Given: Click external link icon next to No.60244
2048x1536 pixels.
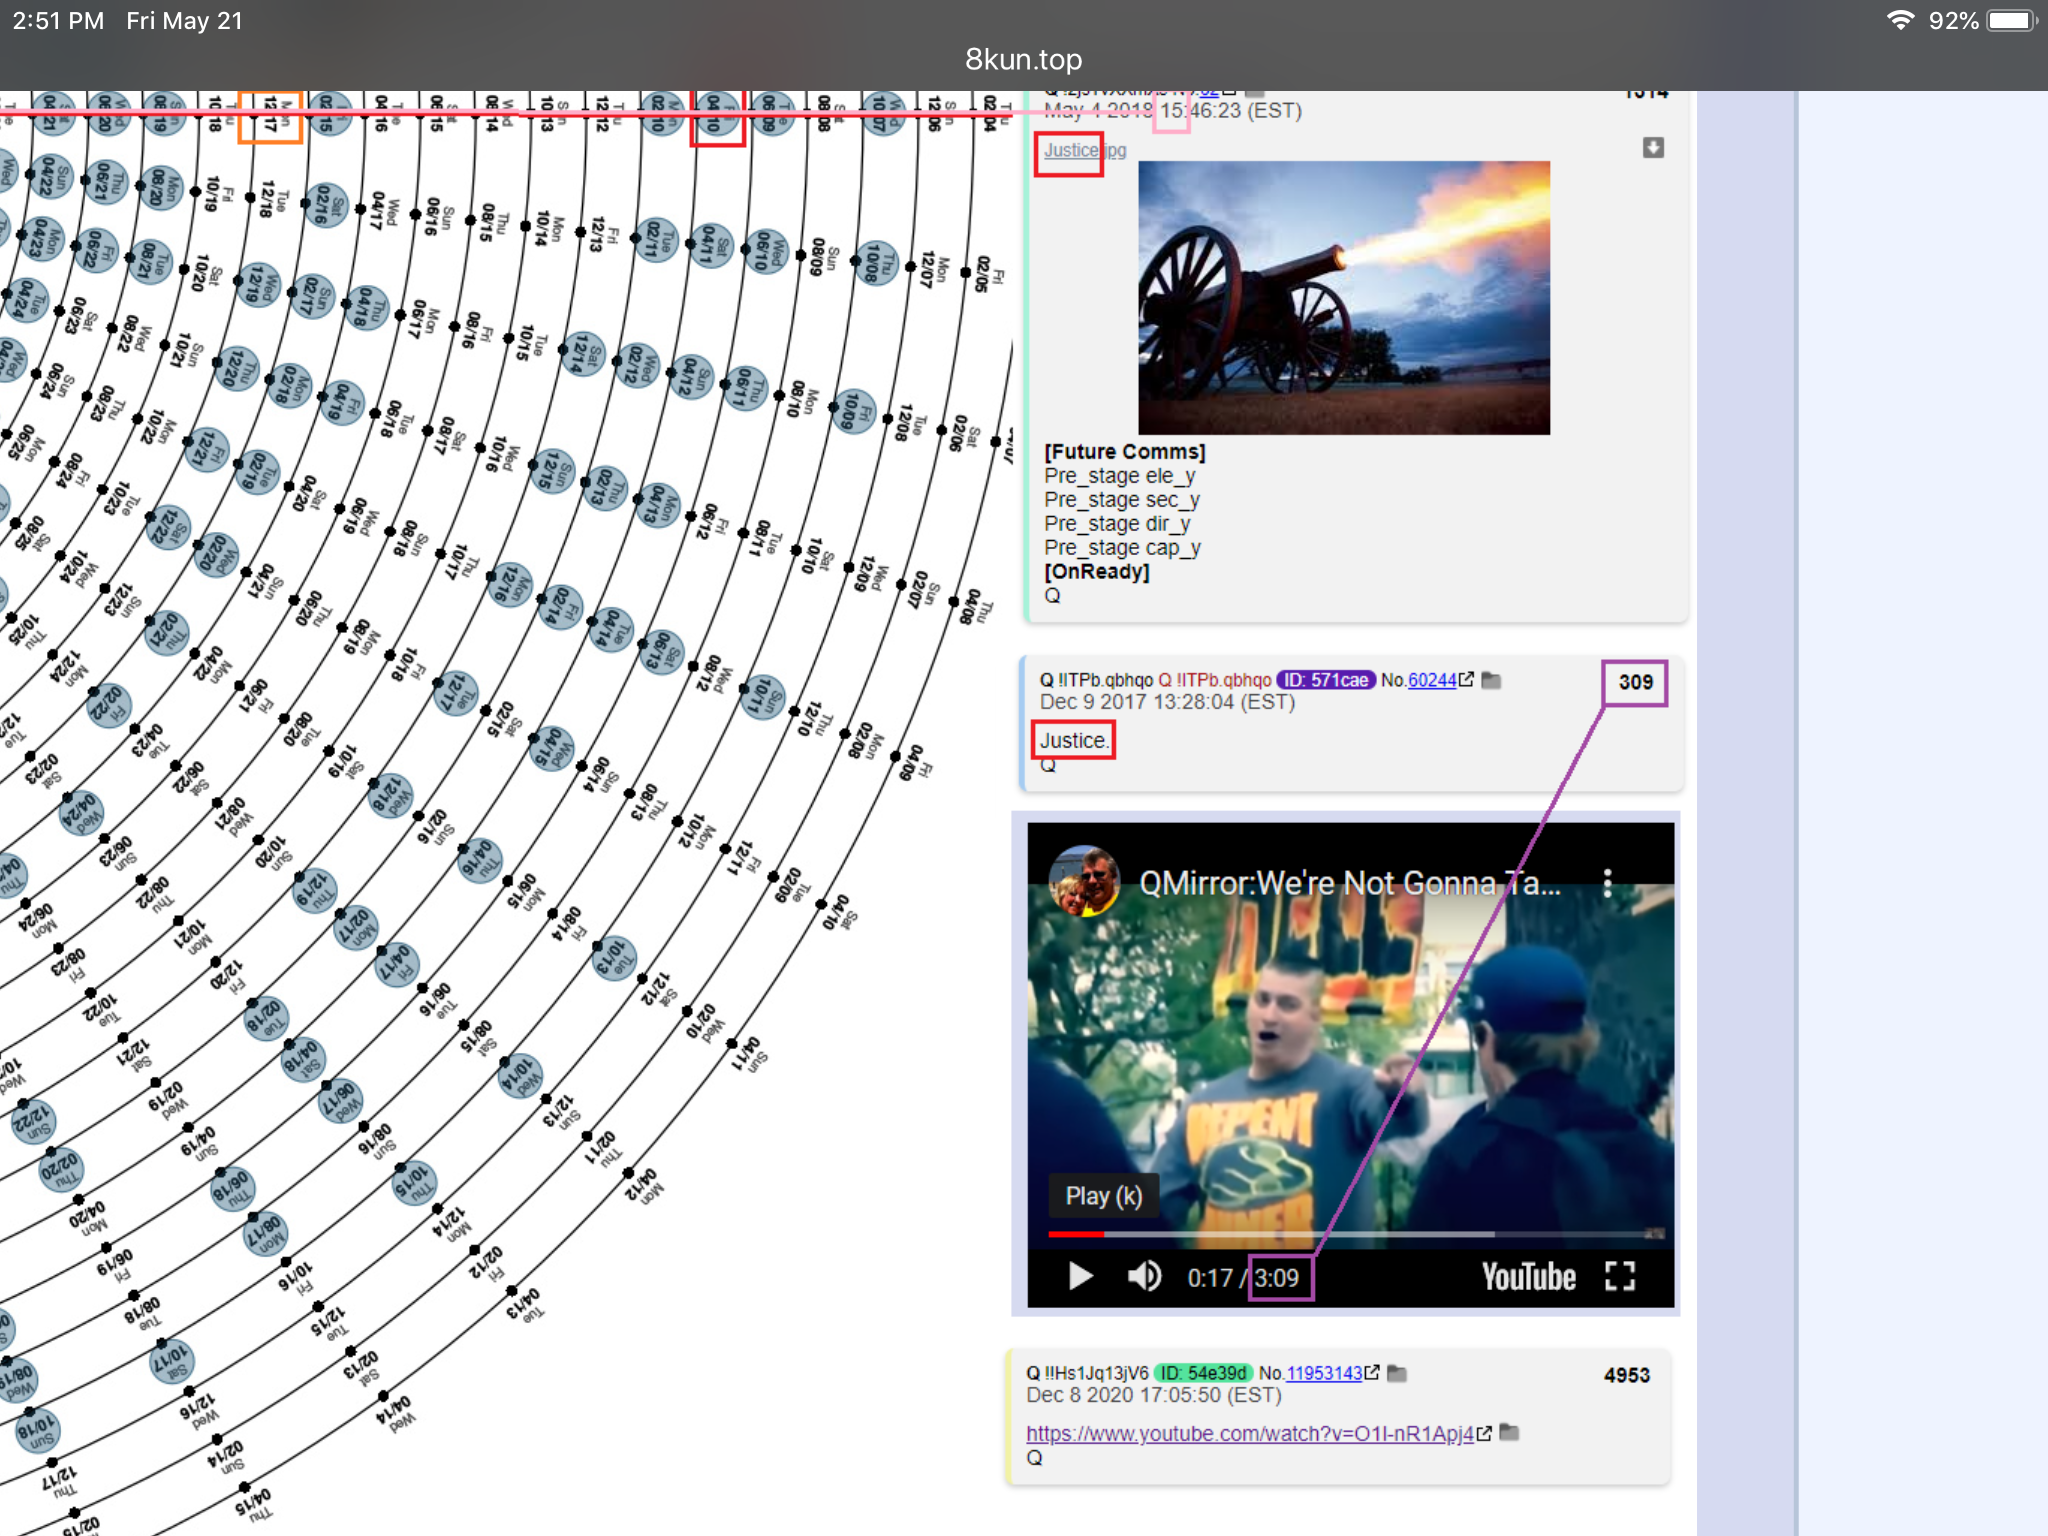Looking at the screenshot, I should 1466,680.
